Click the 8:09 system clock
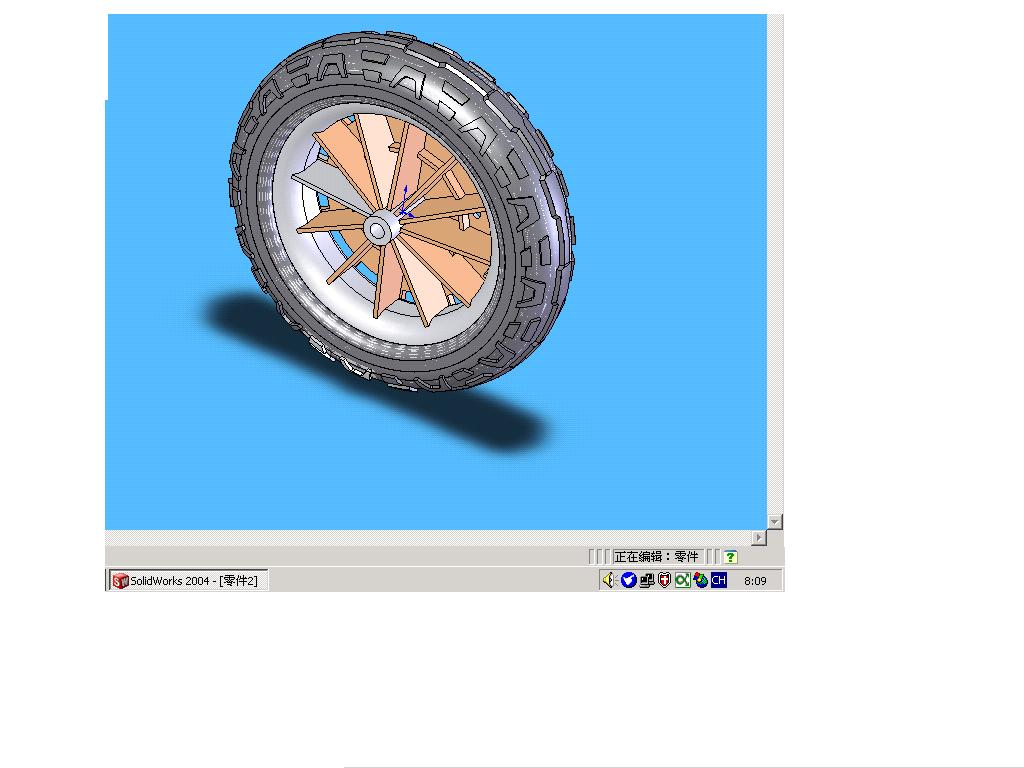The width and height of the screenshot is (1024, 768). (755, 581)
